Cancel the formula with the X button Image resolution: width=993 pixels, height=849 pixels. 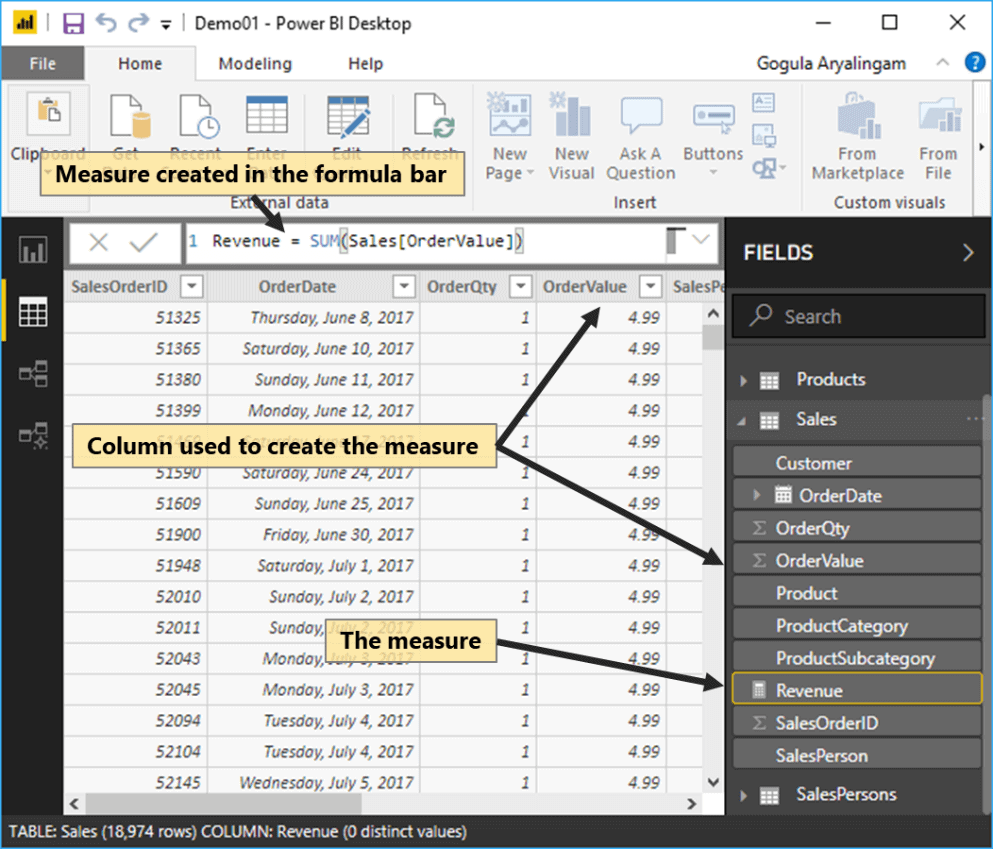98,242
